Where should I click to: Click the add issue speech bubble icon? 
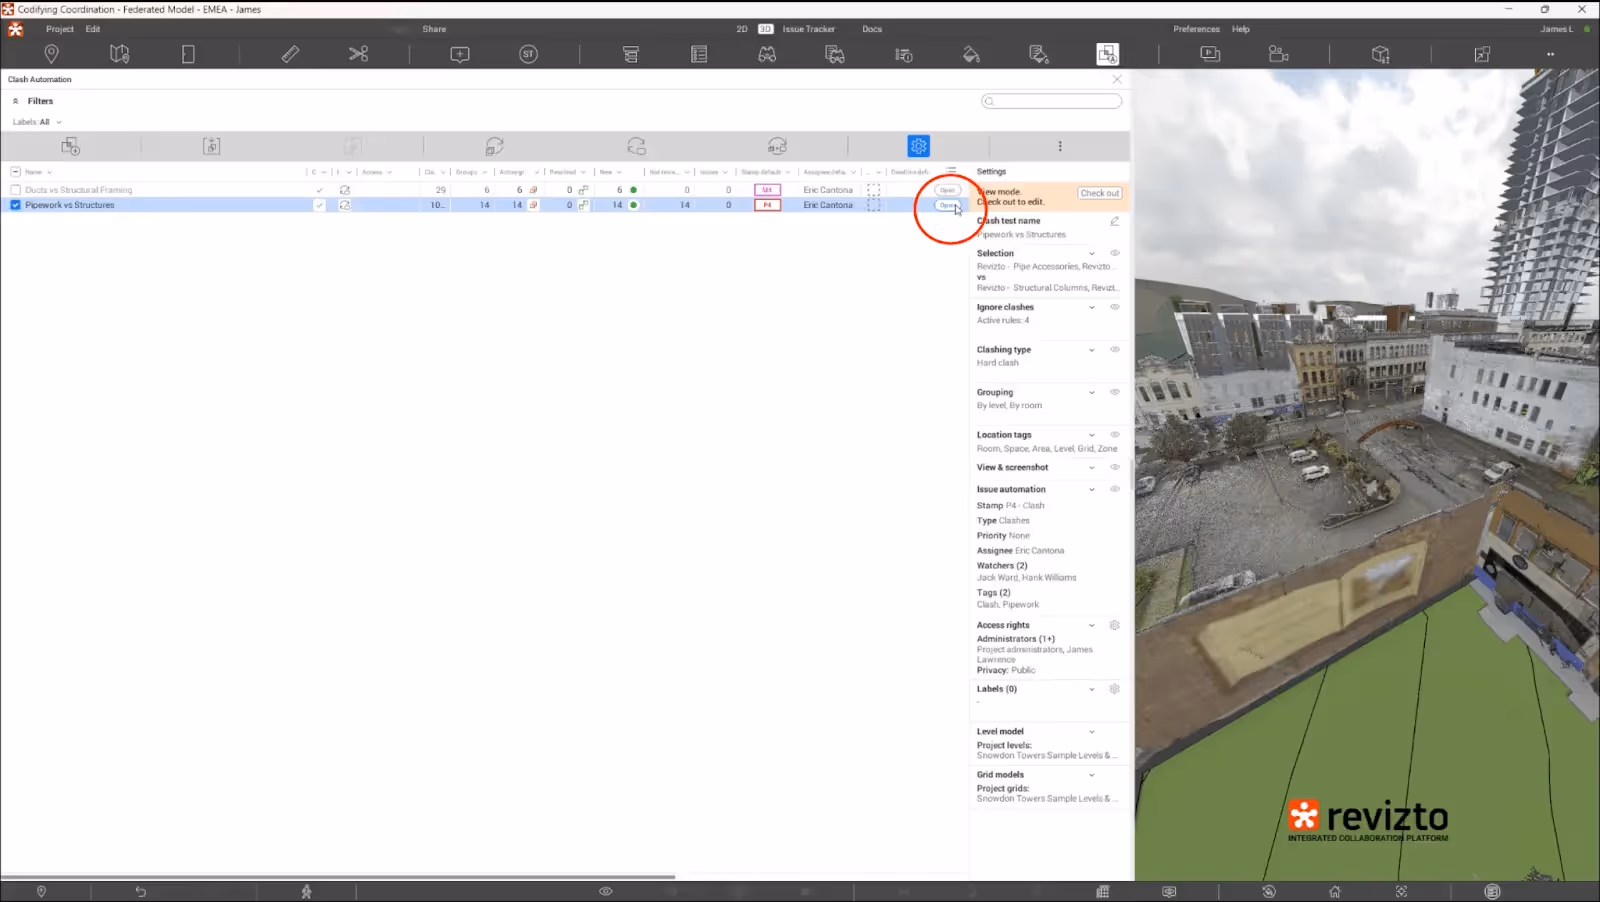(x=460, y=54)
